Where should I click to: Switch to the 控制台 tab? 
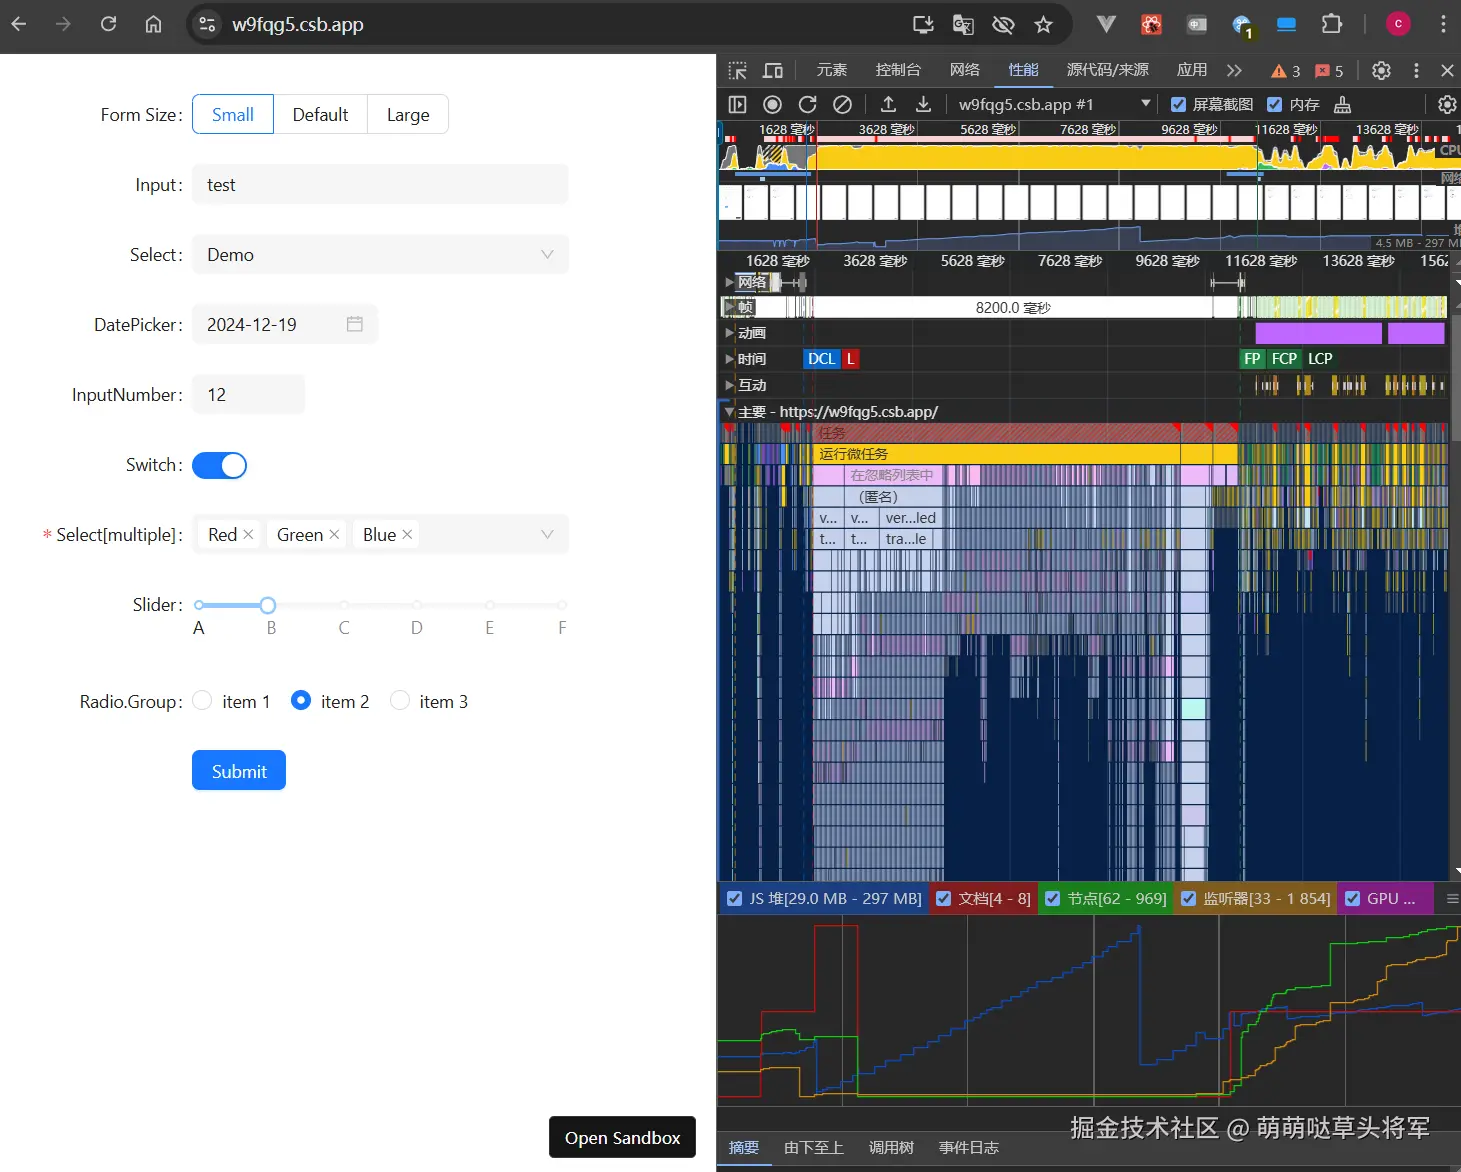tap(898, 70)
